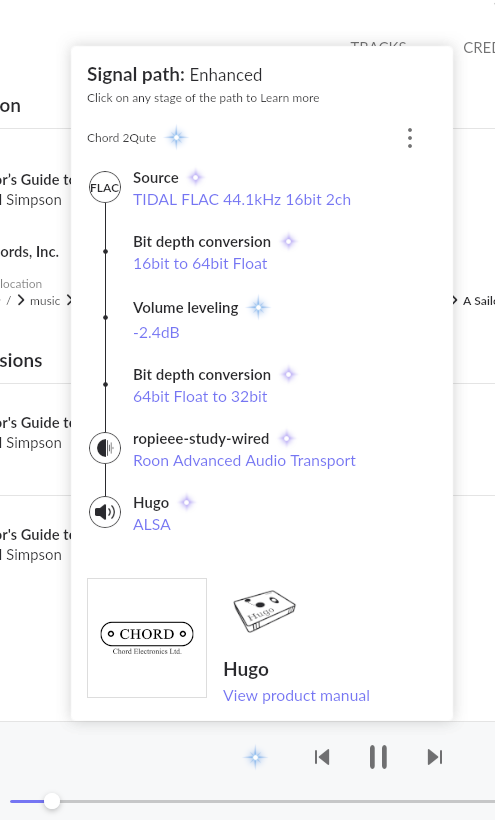Click the signal quality star beside Chord 2Qute
Screen dimensions: 495x820
[176, 138]
